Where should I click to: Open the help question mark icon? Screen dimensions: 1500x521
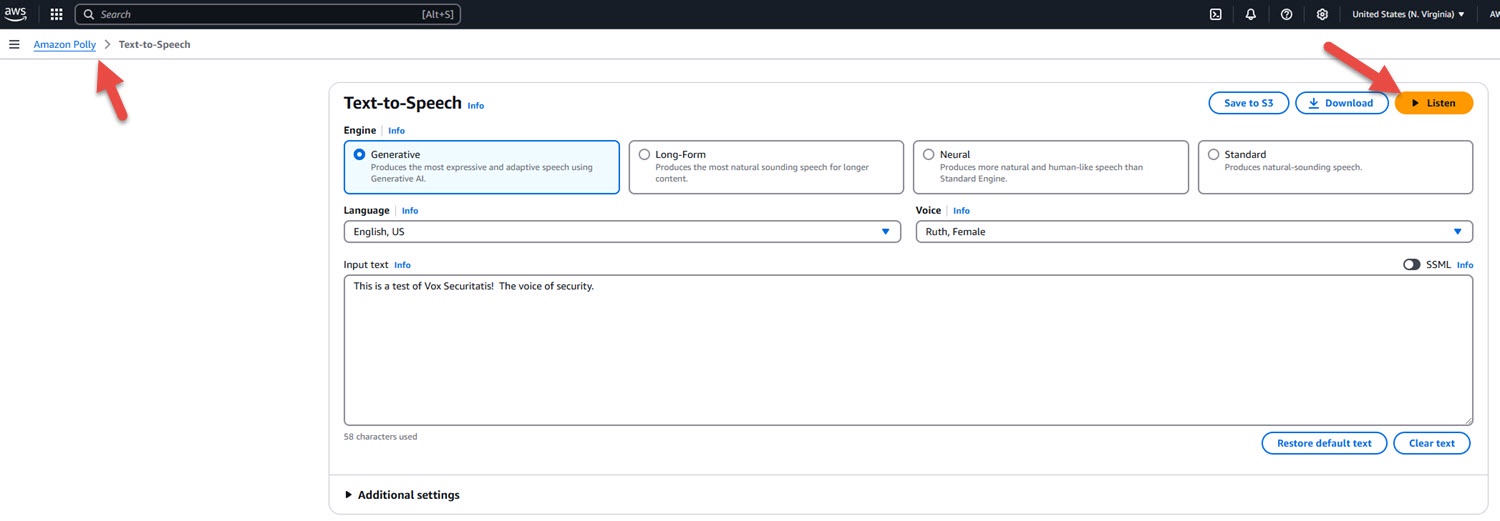point(1287,14)
